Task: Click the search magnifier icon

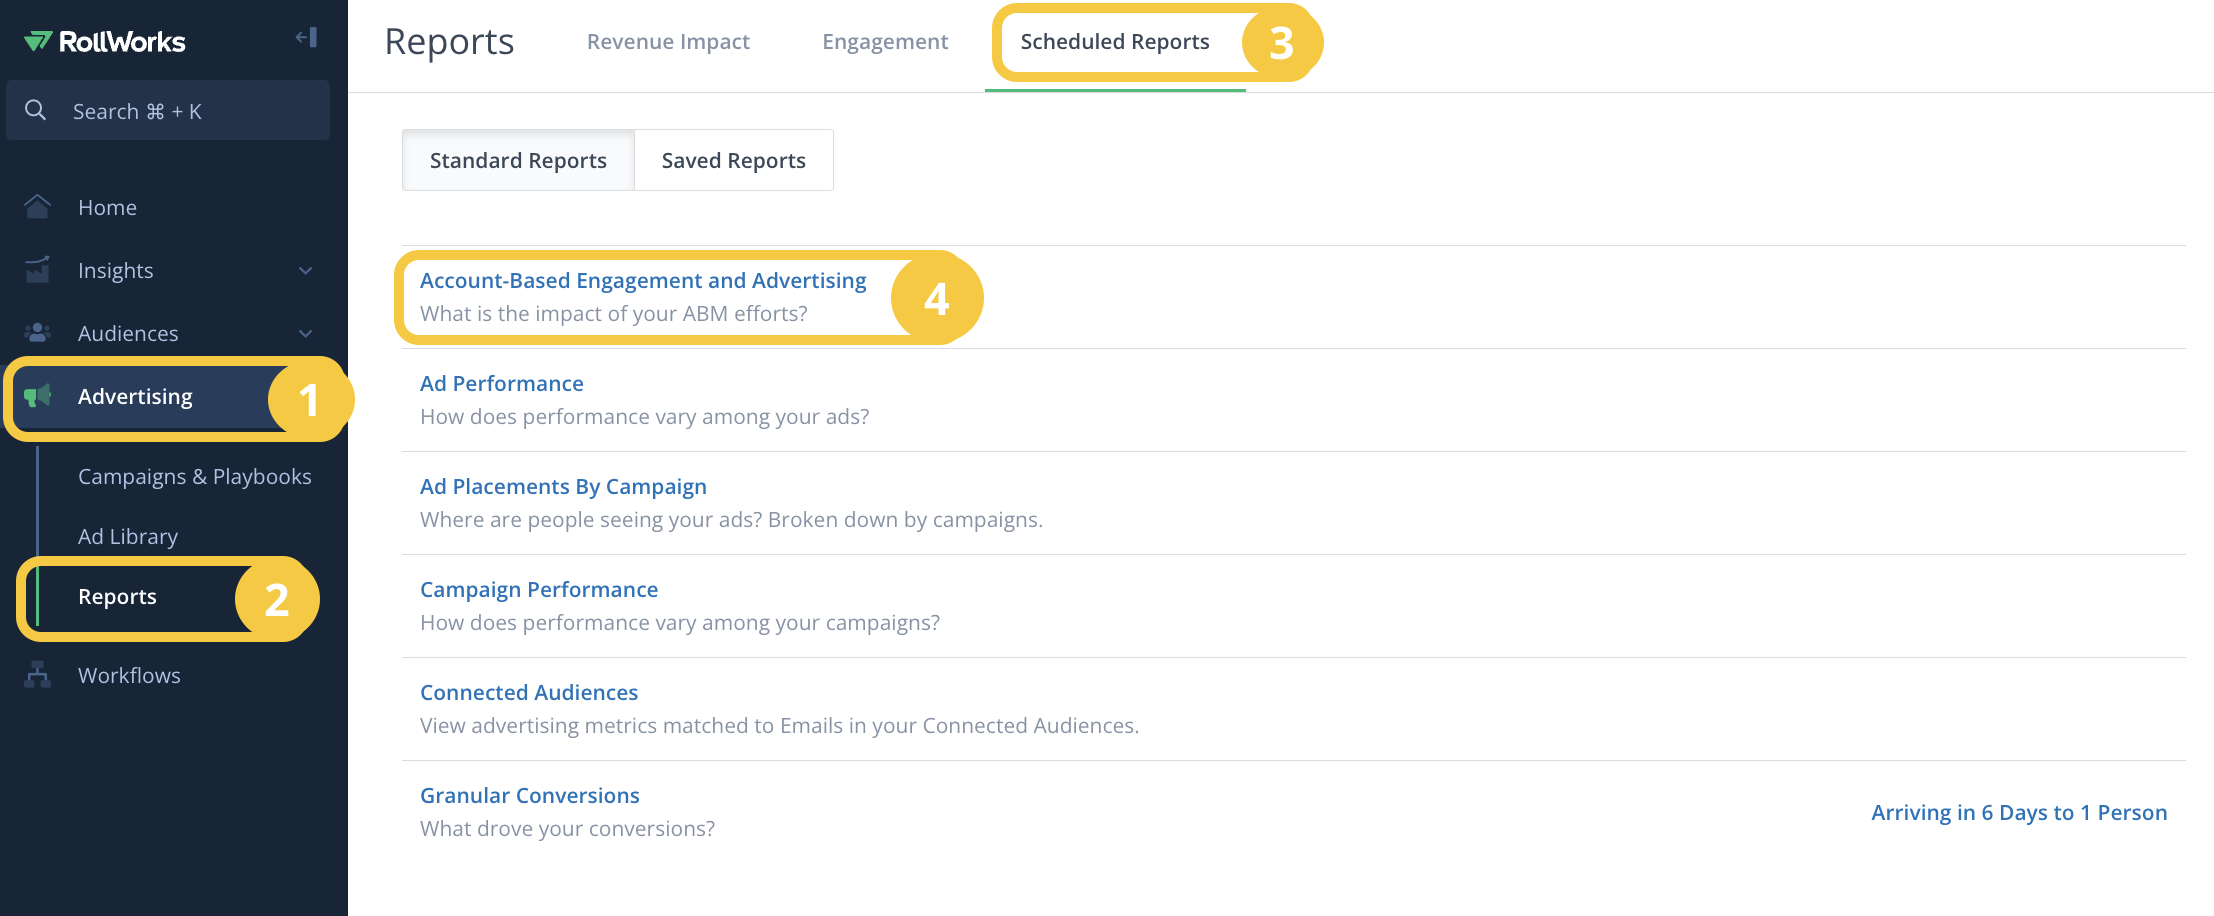Action: tap(36, 110)
